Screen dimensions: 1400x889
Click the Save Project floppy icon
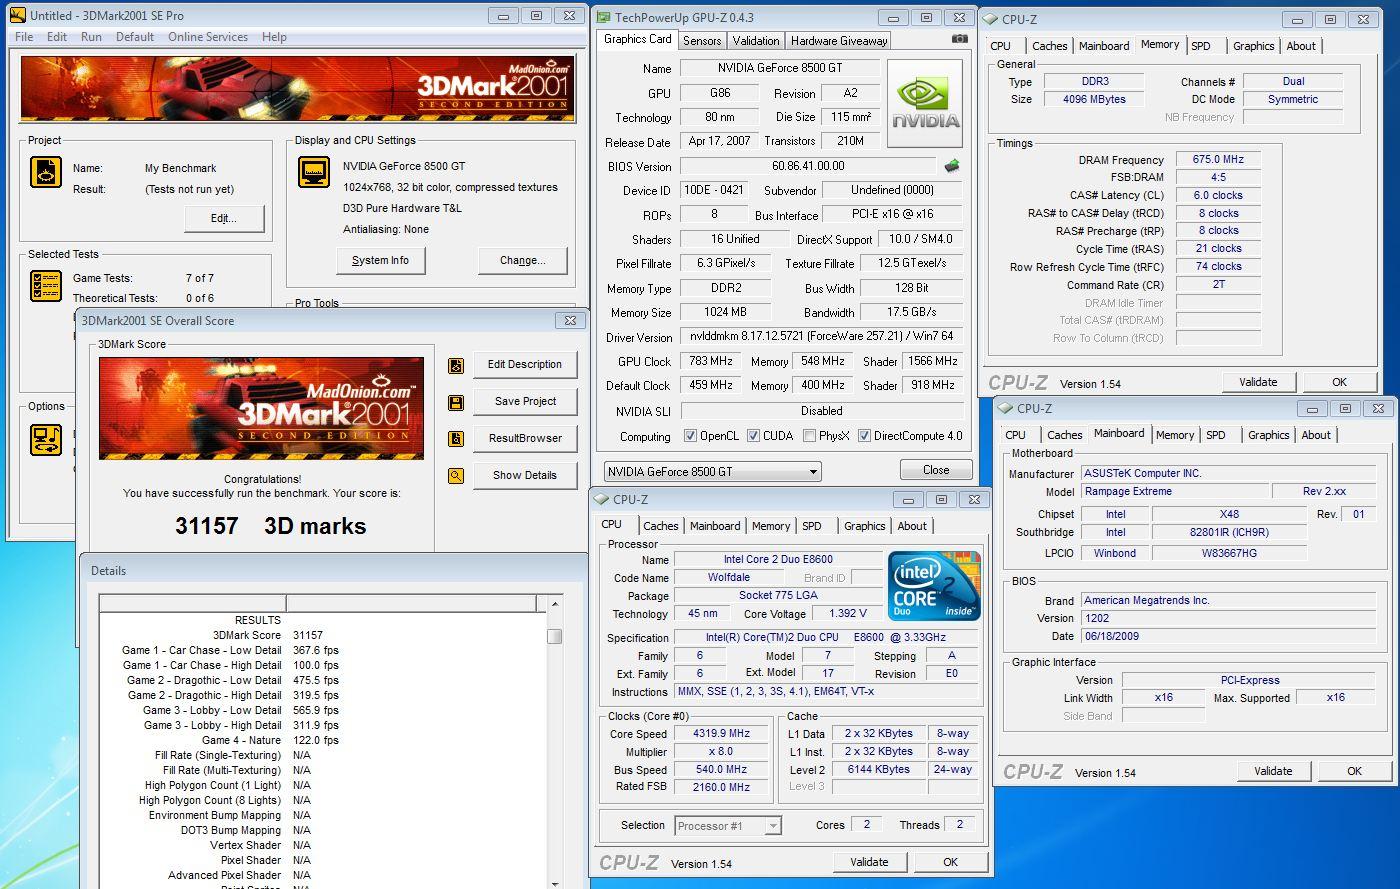coord(456,402)
